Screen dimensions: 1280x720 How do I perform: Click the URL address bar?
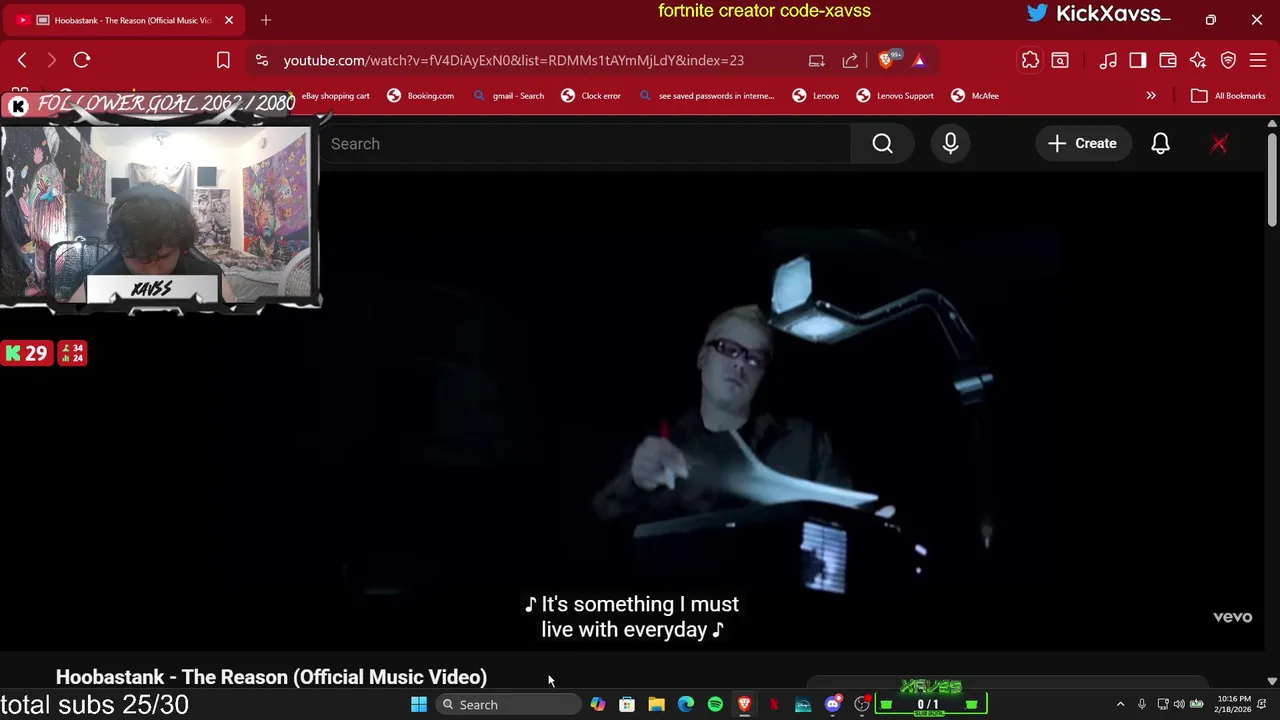[x=513, y=60]
